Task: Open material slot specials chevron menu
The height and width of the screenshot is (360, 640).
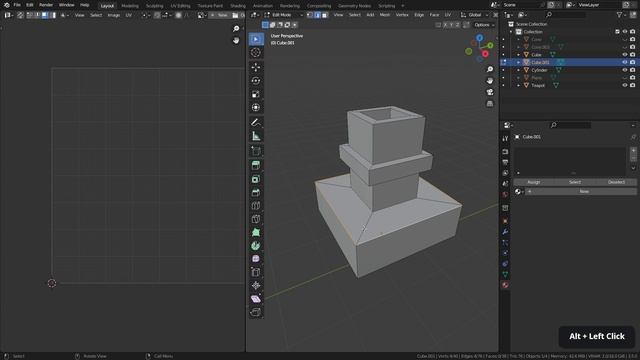Action: 633,168
